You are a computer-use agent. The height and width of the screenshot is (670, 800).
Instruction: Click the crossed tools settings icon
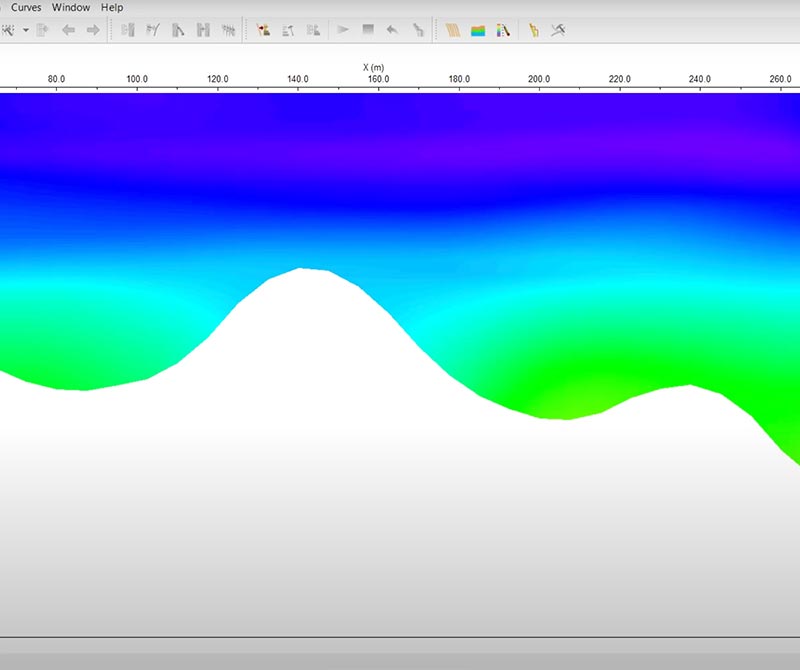click(558, 30)
